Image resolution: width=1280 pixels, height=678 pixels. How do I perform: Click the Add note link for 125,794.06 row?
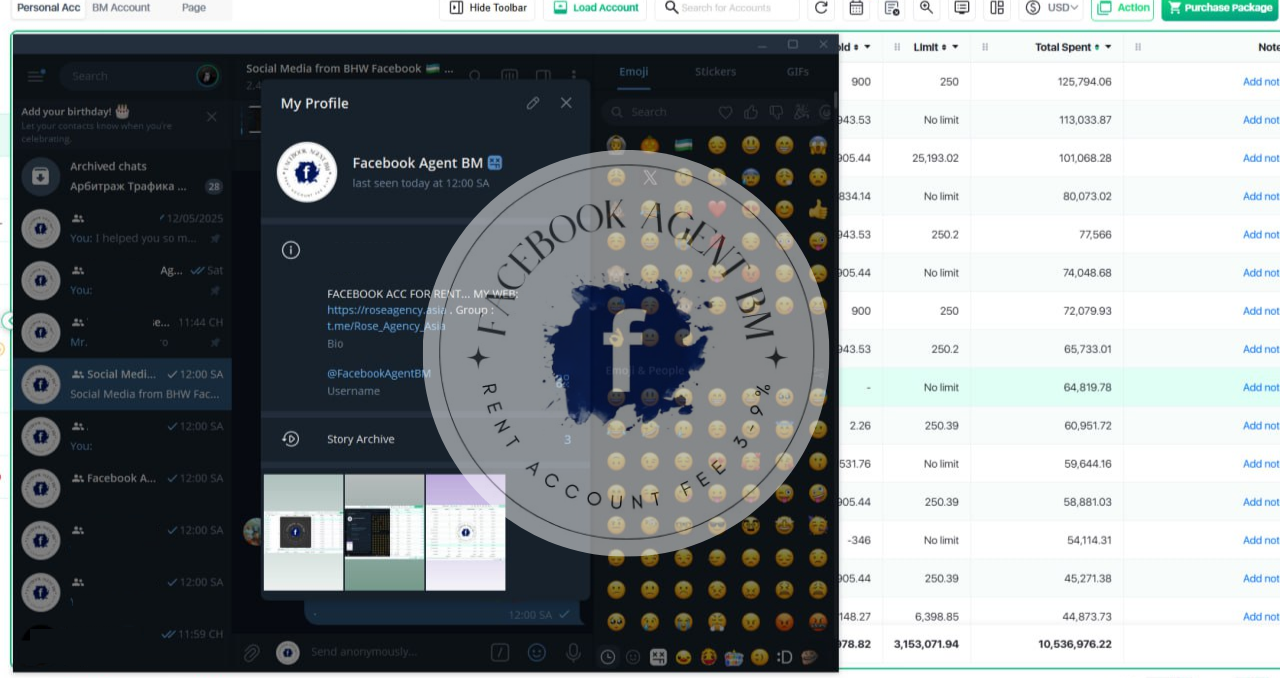(1260, 82)
